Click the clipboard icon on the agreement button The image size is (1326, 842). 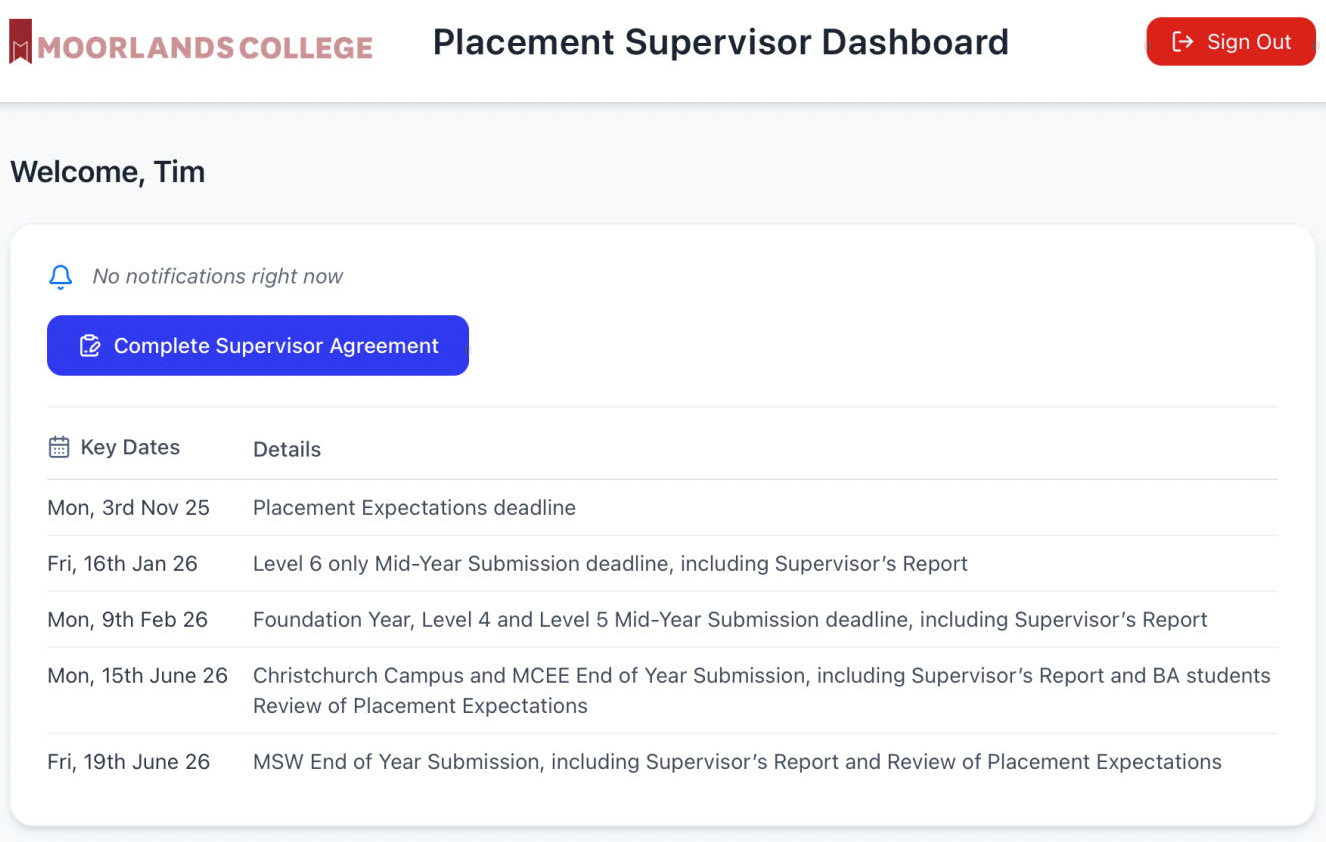coord(90,346)
